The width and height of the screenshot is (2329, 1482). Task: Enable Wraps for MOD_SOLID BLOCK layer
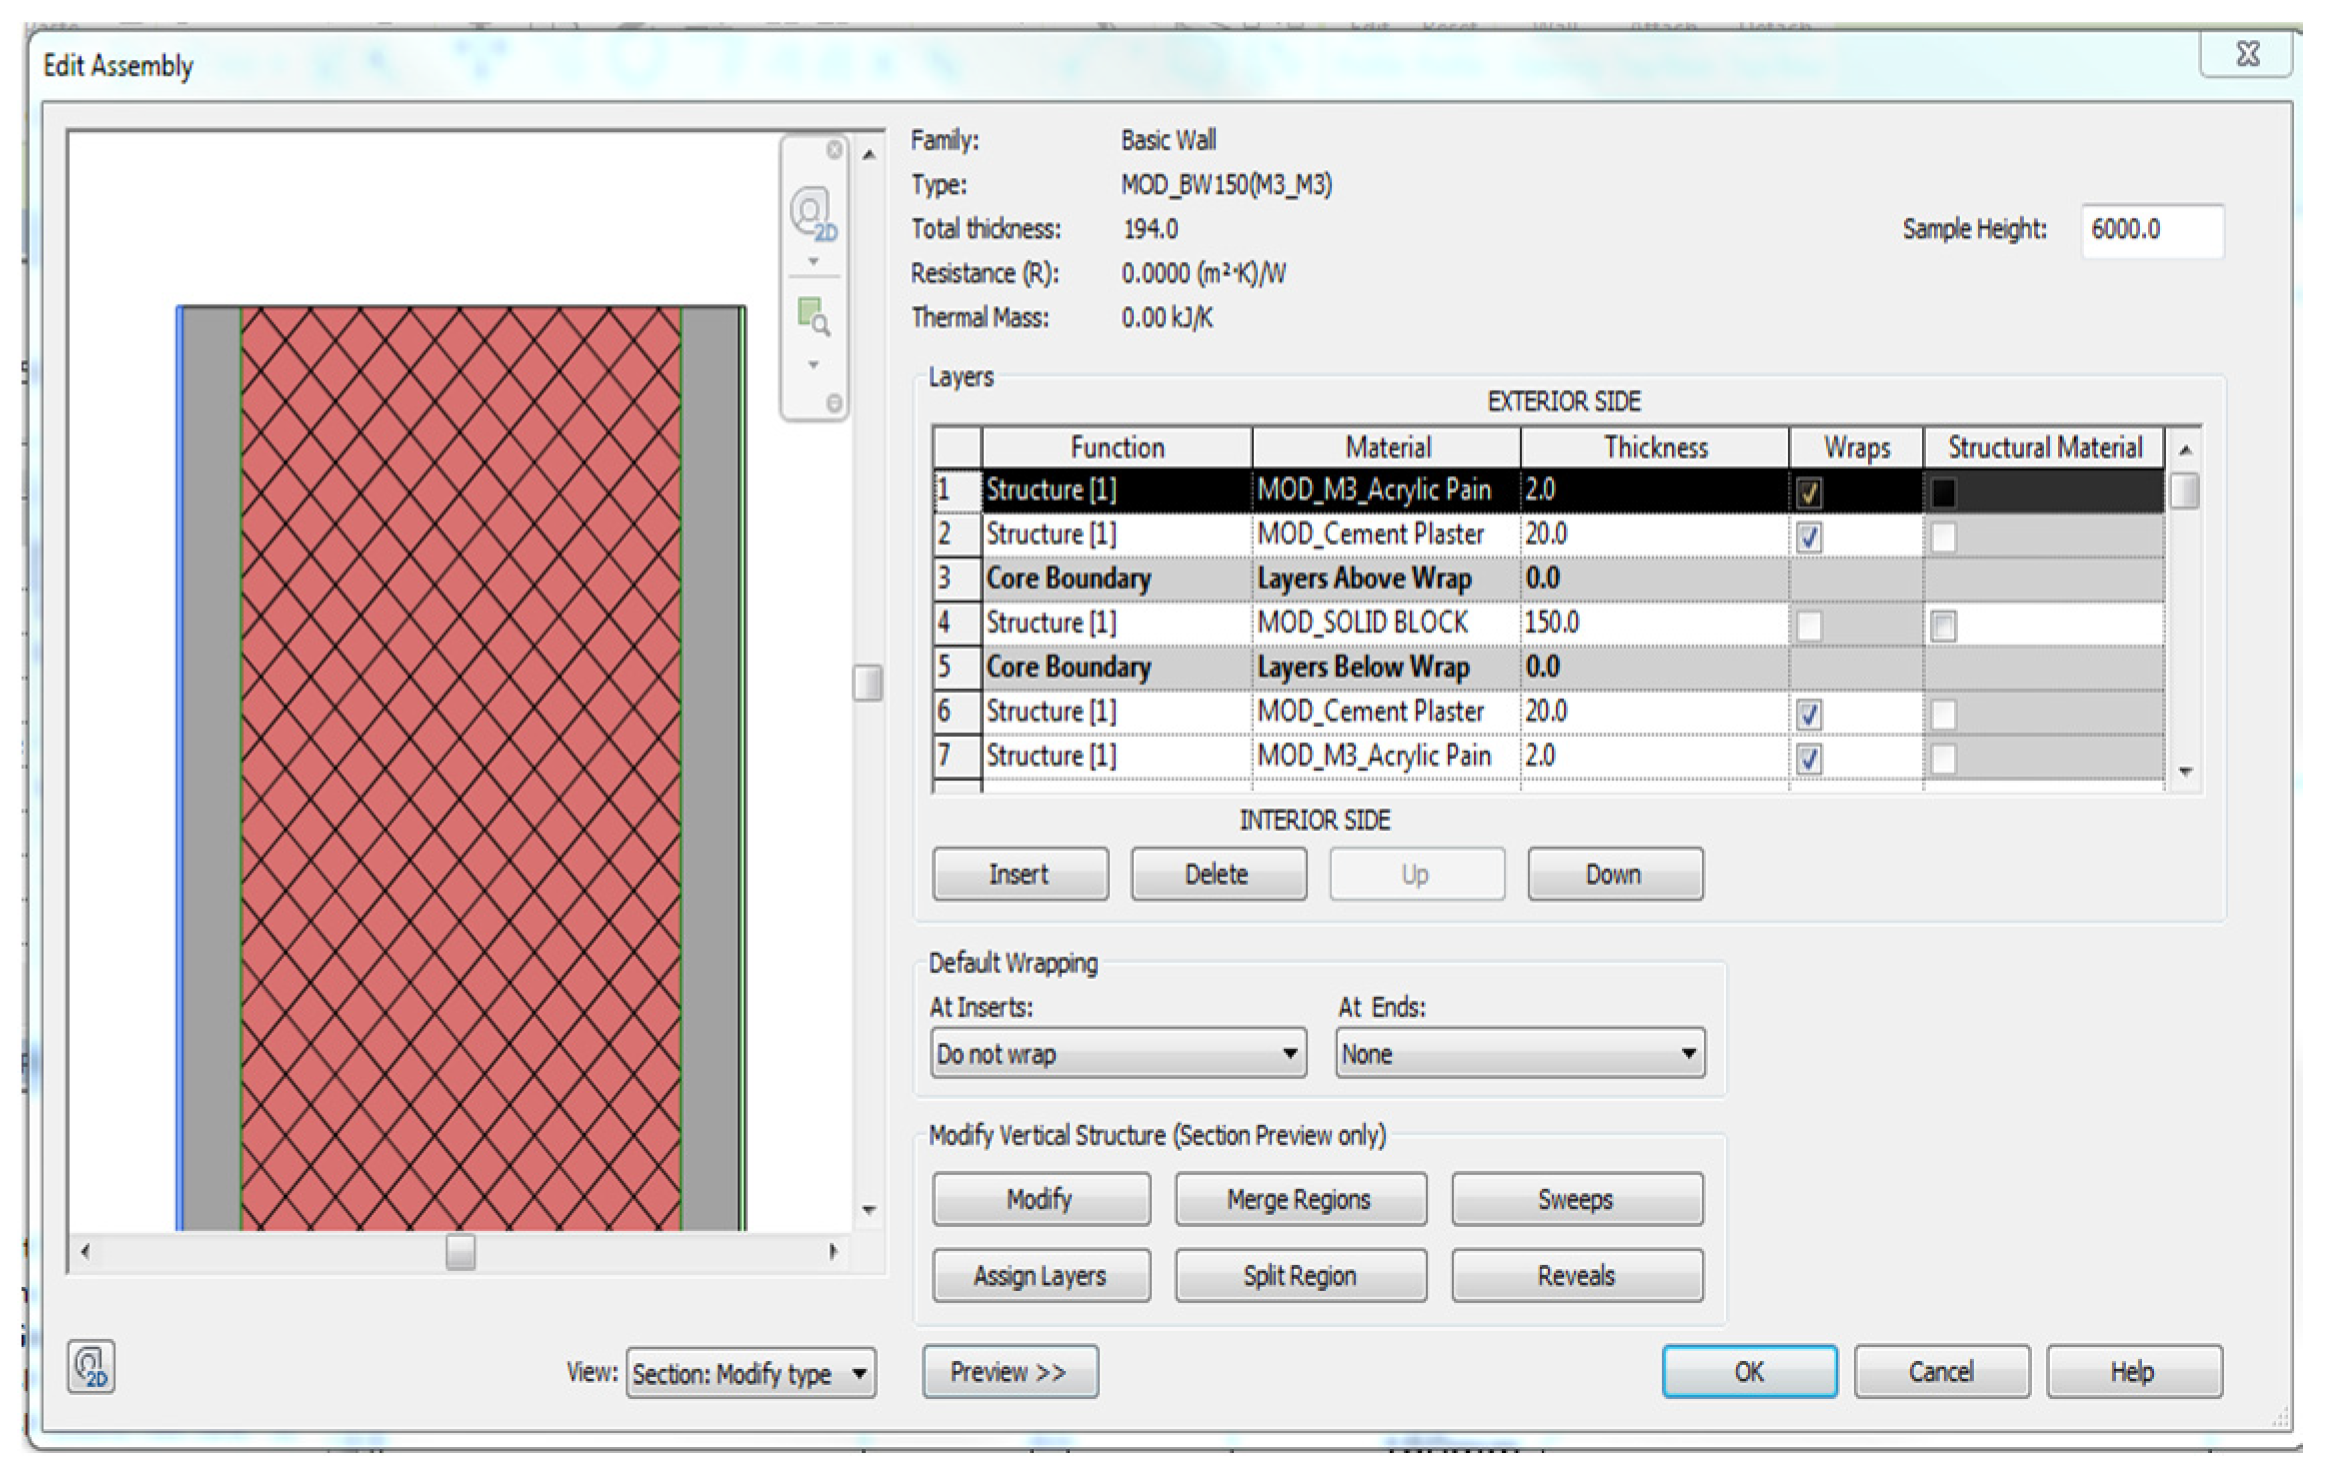(x=1808, y=626)
